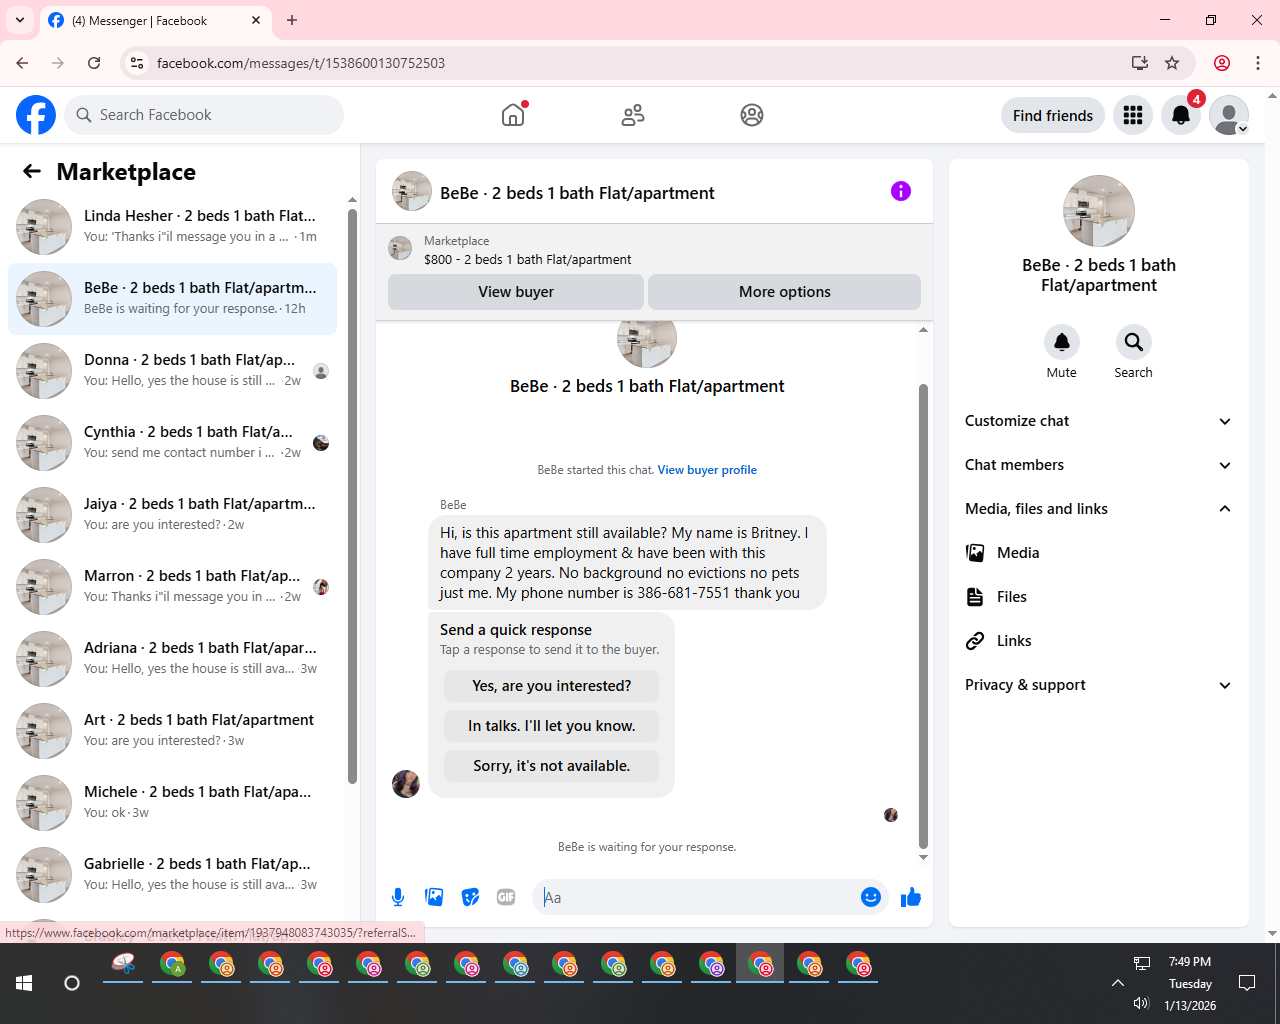Send 'Sorry, it's not available.' response
1280x1024 pixels.
click(x=552, y=766)
